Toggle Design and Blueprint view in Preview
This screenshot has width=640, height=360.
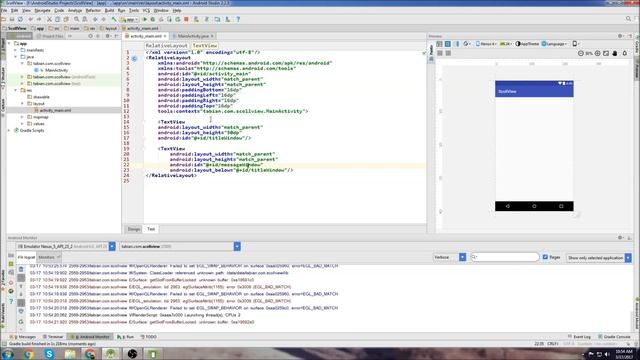[457, 44]
